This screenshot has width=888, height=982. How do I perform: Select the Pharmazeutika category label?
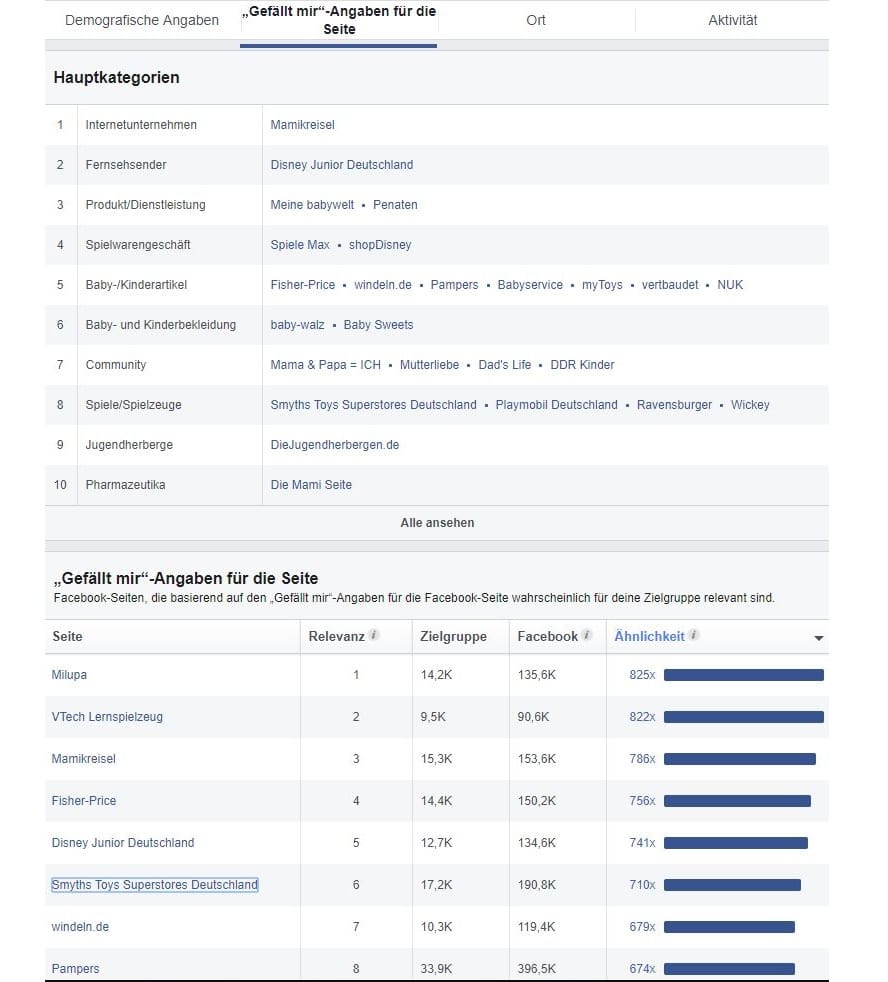(x=125, y=485)
